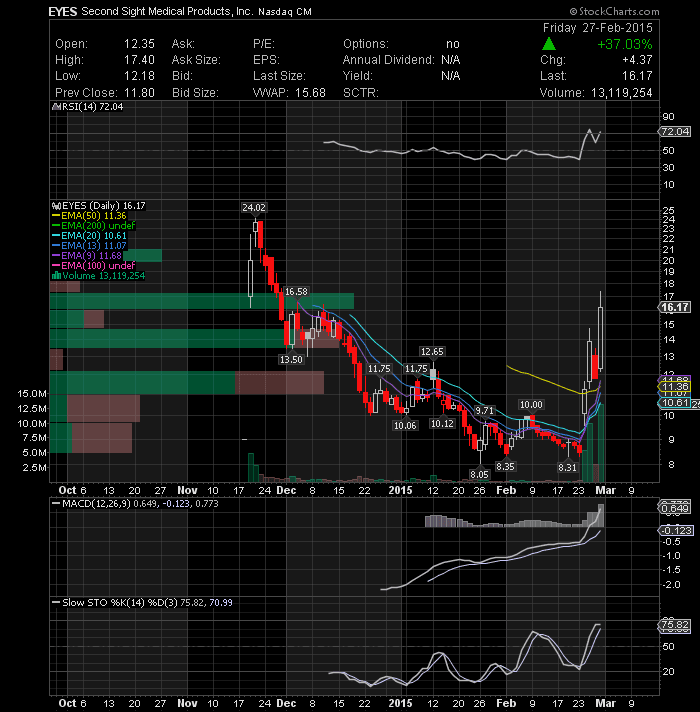The height and width of the screenshot is (712, 700).
Task: Click the VWAP value 15.68
Action: 311,93
